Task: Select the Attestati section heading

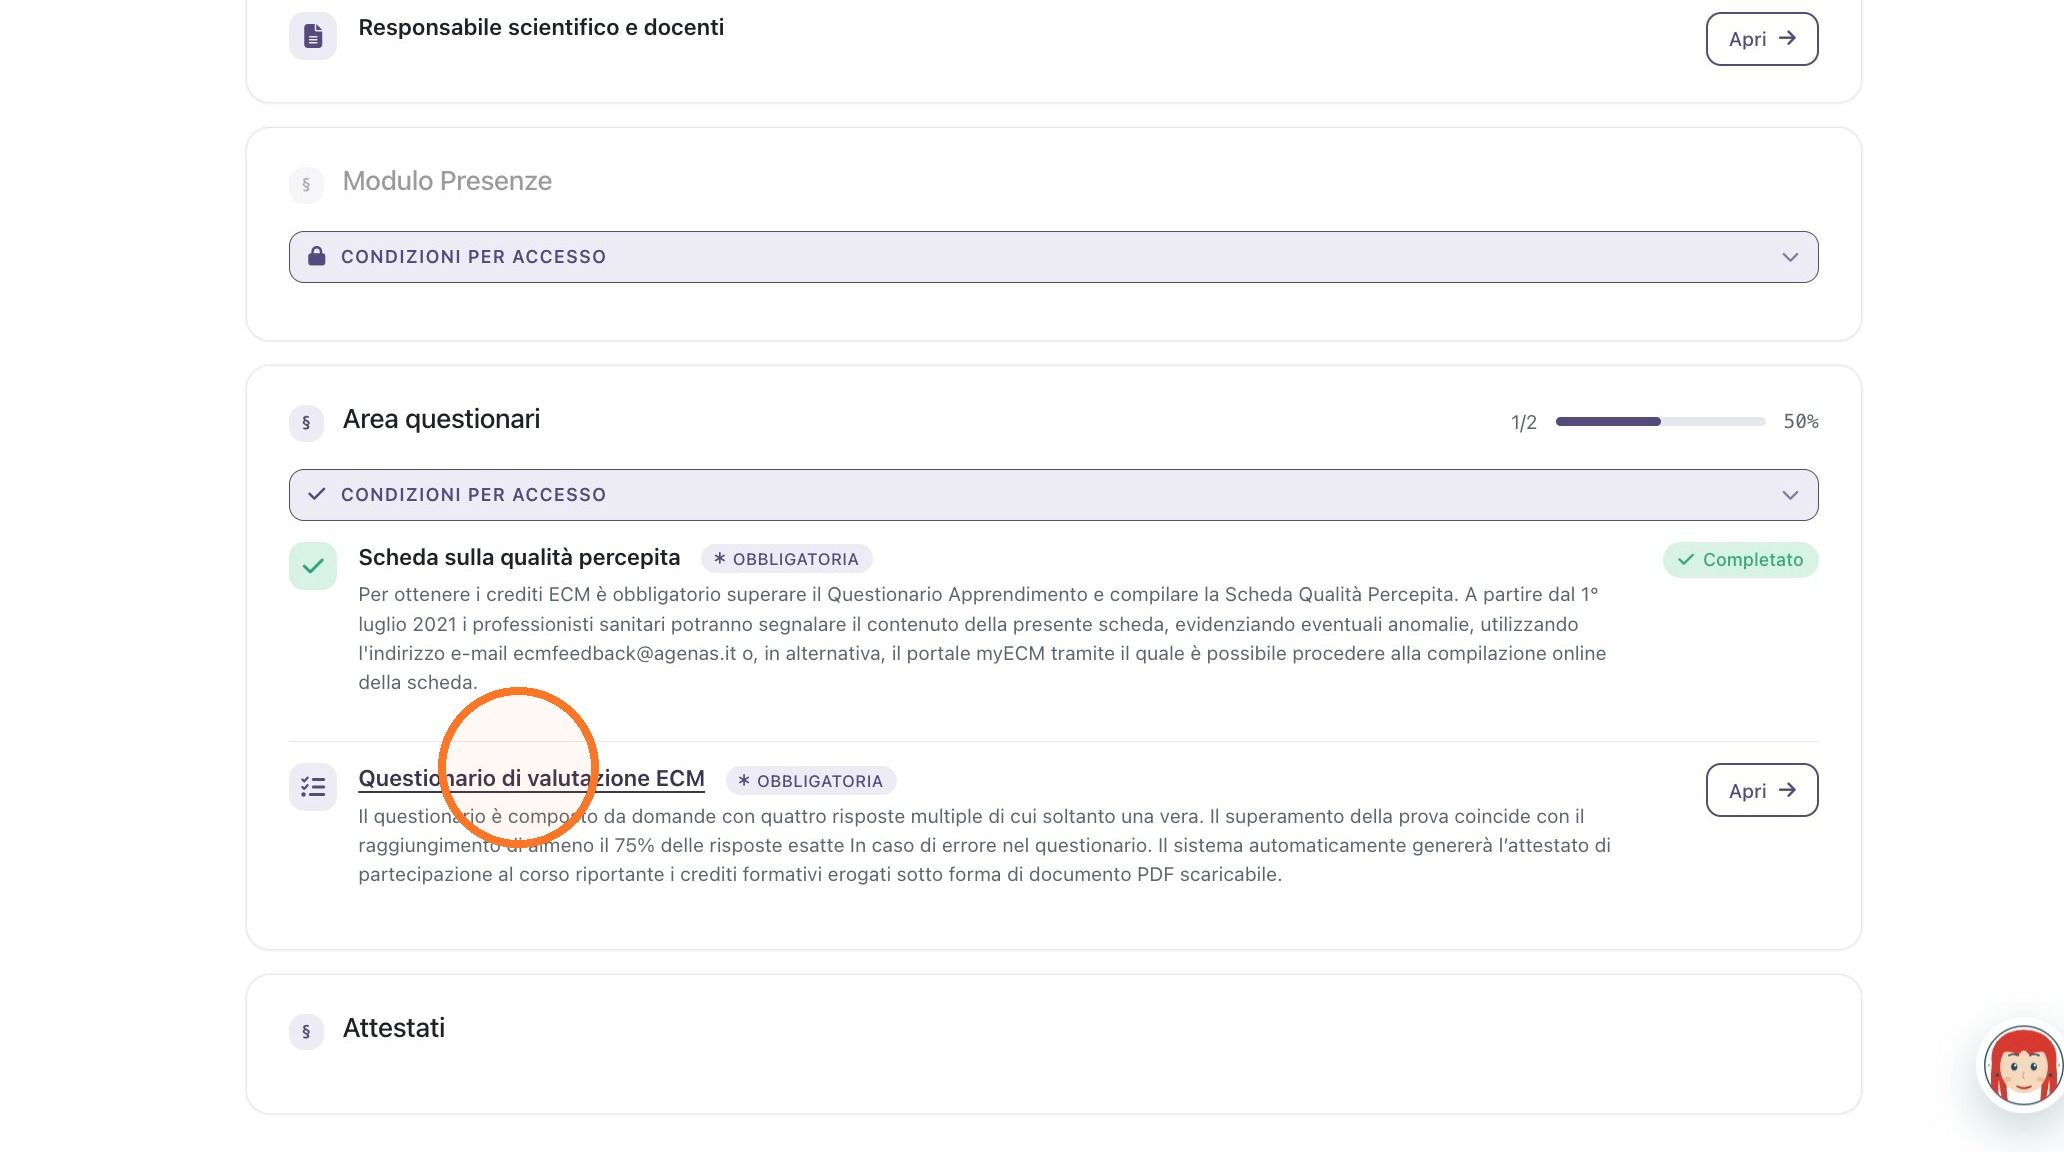Action: [x=393, y=1028]
